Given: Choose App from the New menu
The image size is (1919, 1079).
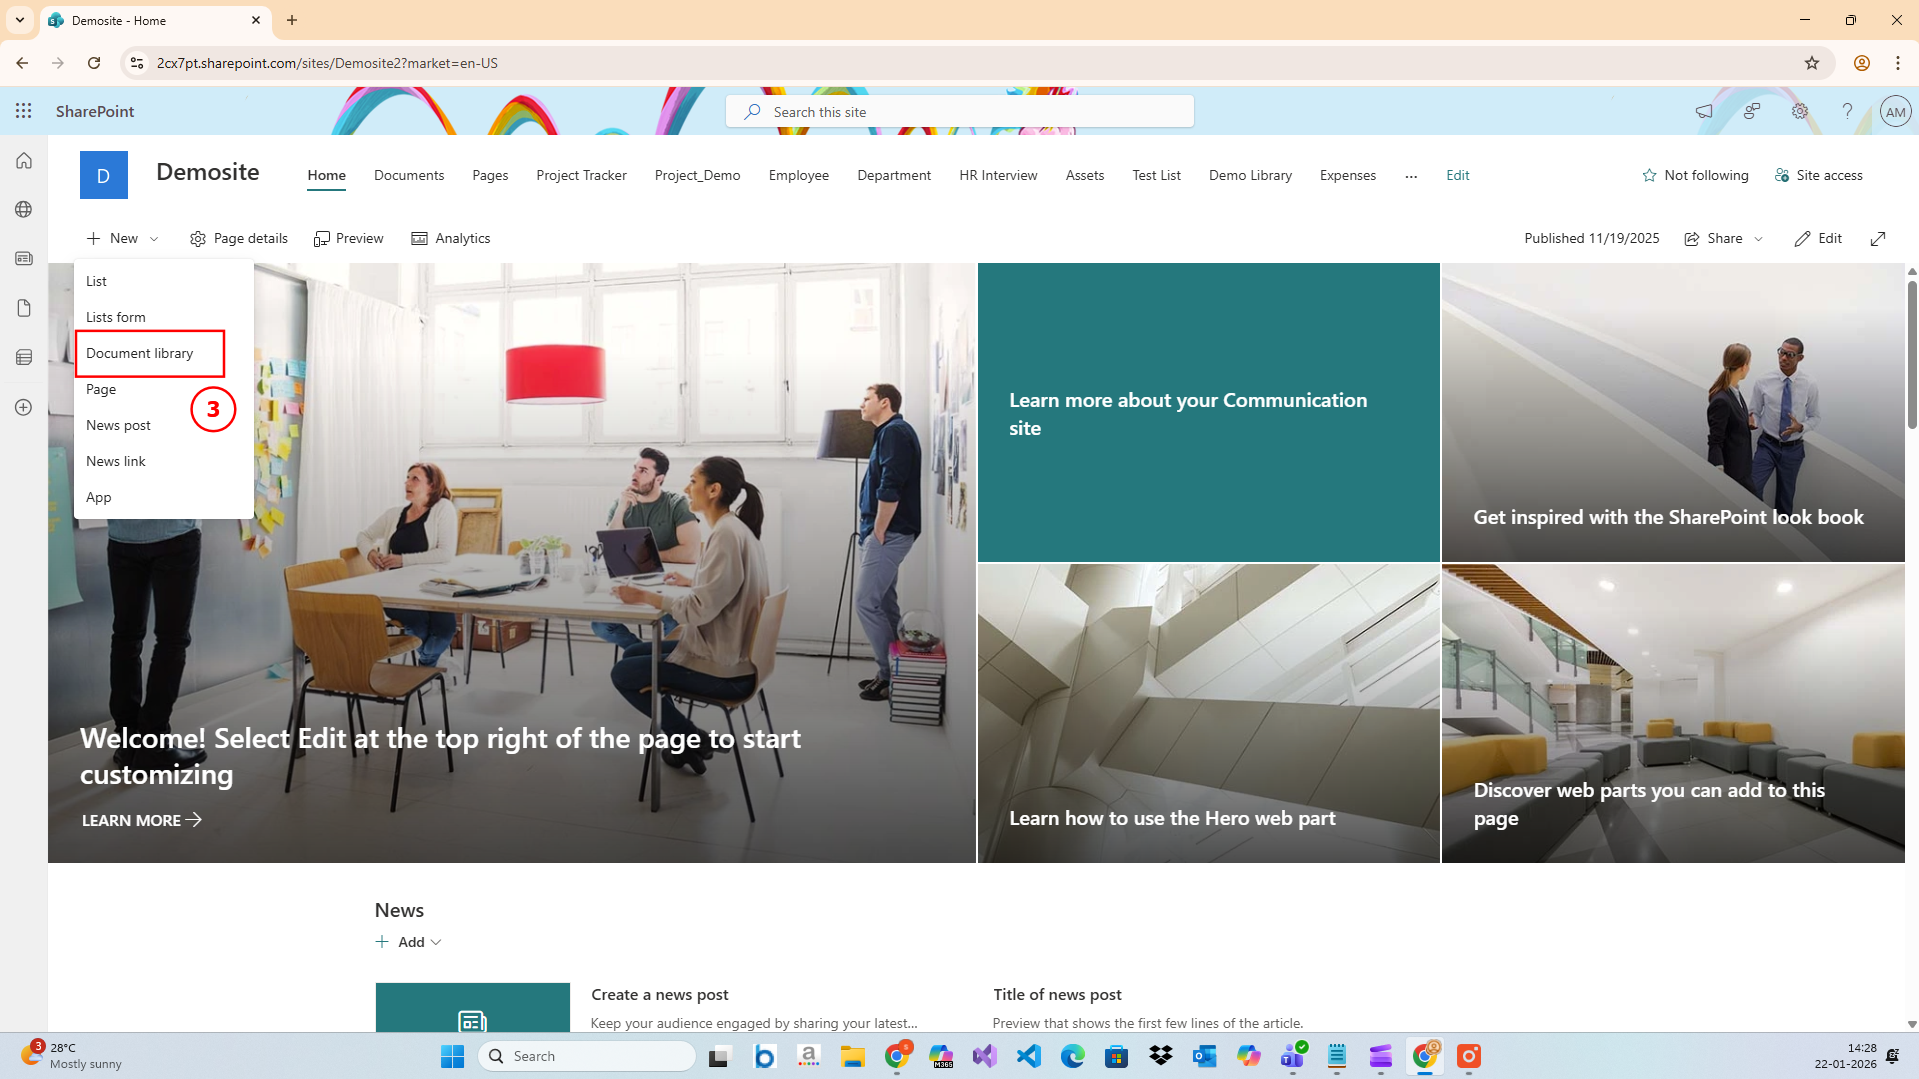Looking at the screenshot, I should 163,498.
